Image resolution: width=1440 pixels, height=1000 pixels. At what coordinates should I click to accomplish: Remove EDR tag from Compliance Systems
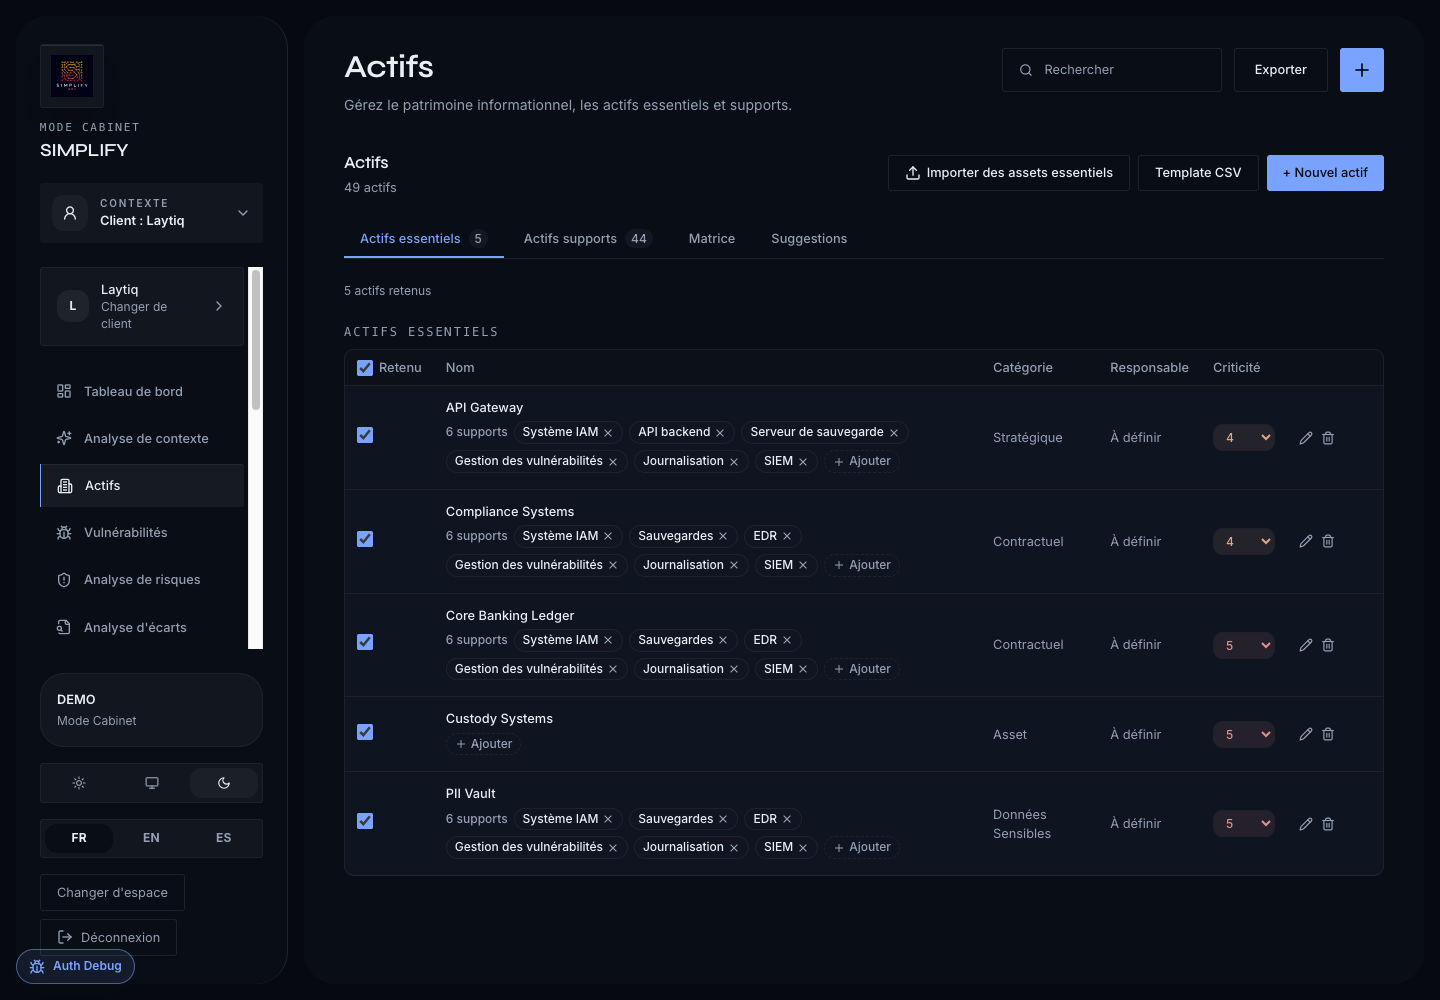click(787, 536)
